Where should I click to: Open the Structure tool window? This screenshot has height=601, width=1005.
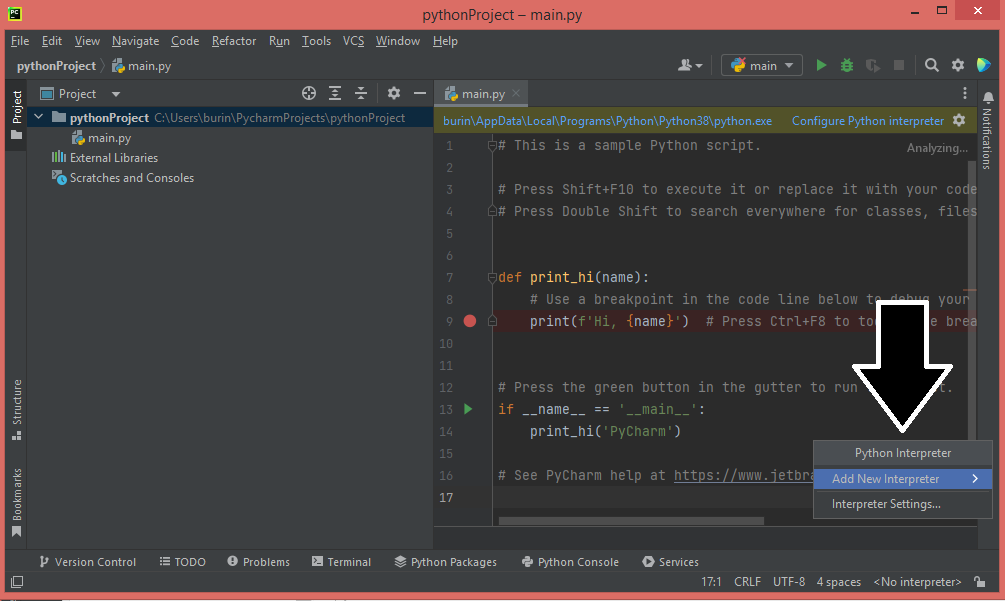(17, 410)
